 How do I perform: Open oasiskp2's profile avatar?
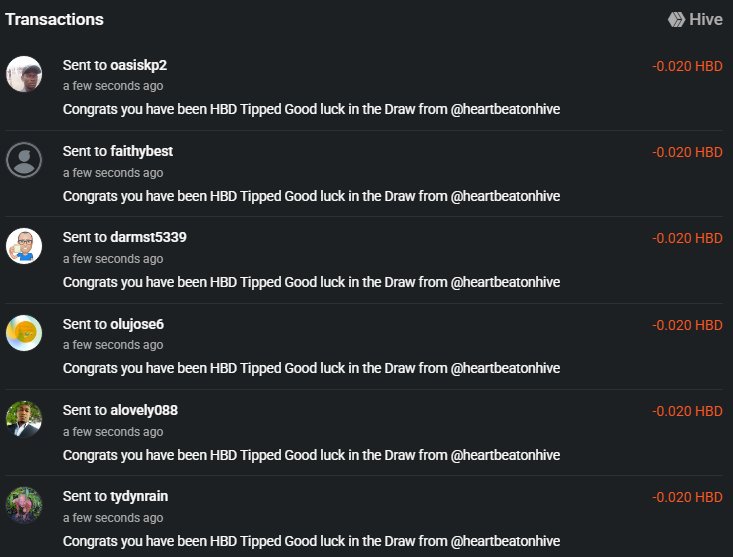(x=24, y=74)
